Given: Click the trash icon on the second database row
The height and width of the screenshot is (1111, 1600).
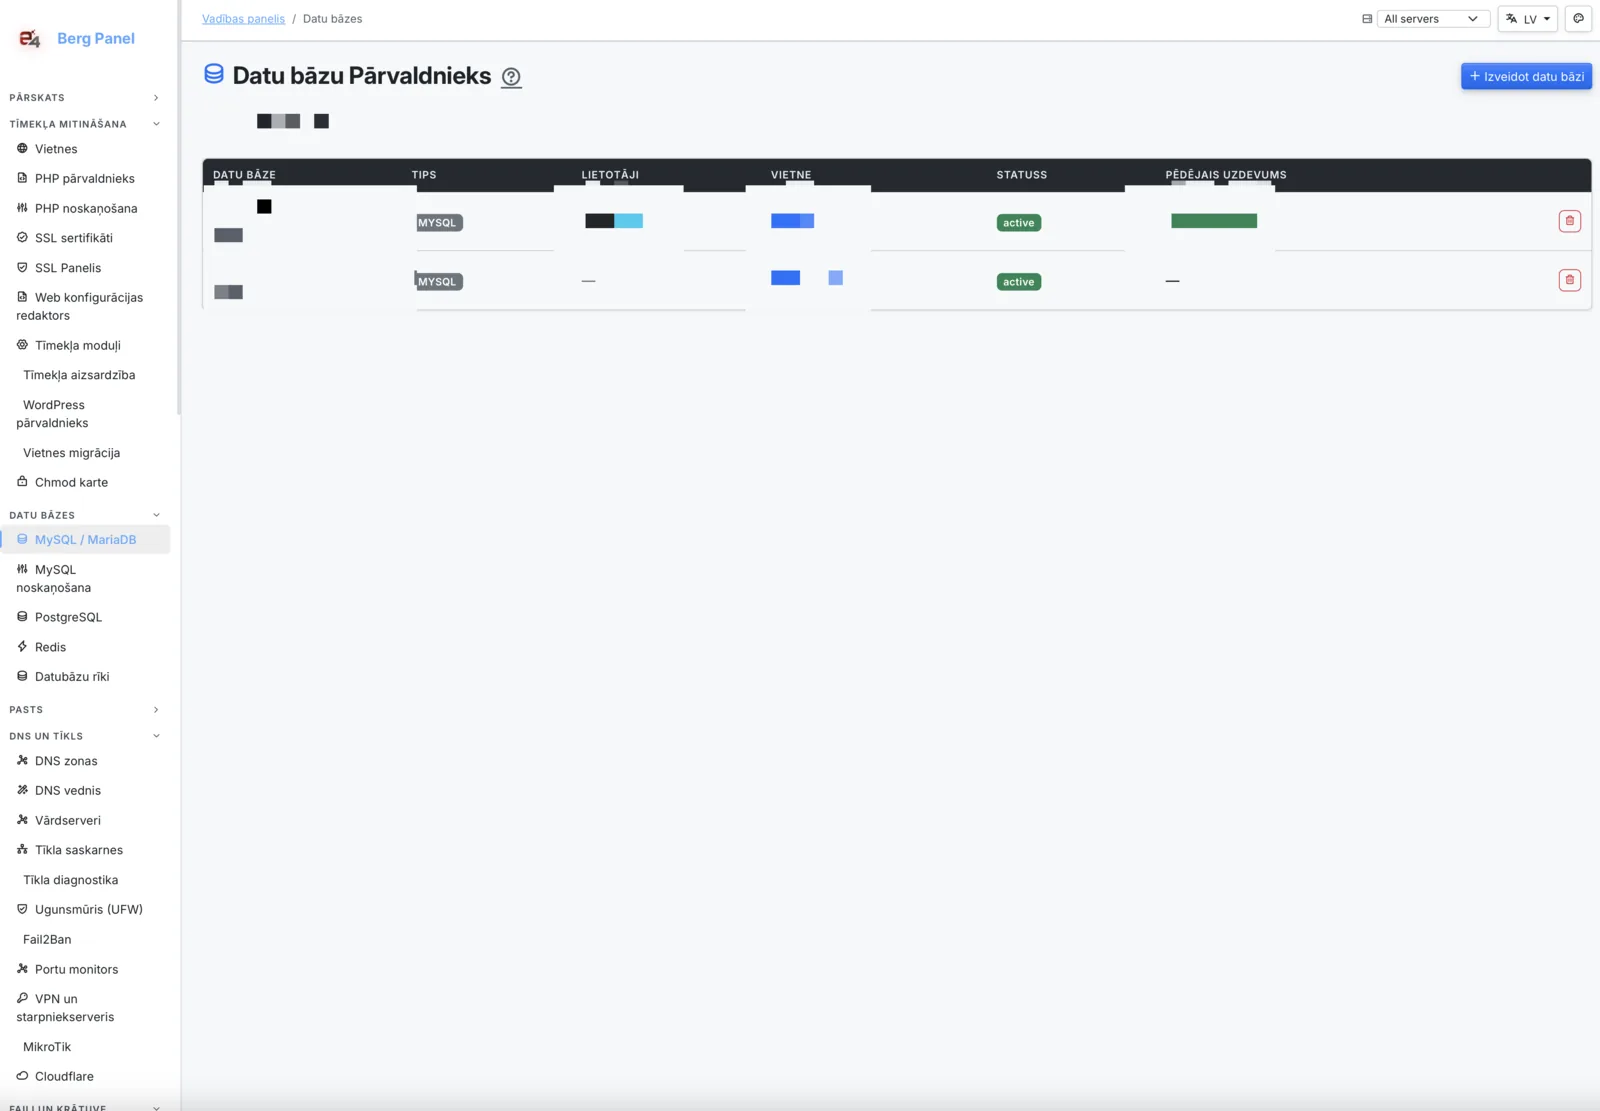Looking at the screenshot, I should 1569,280.
